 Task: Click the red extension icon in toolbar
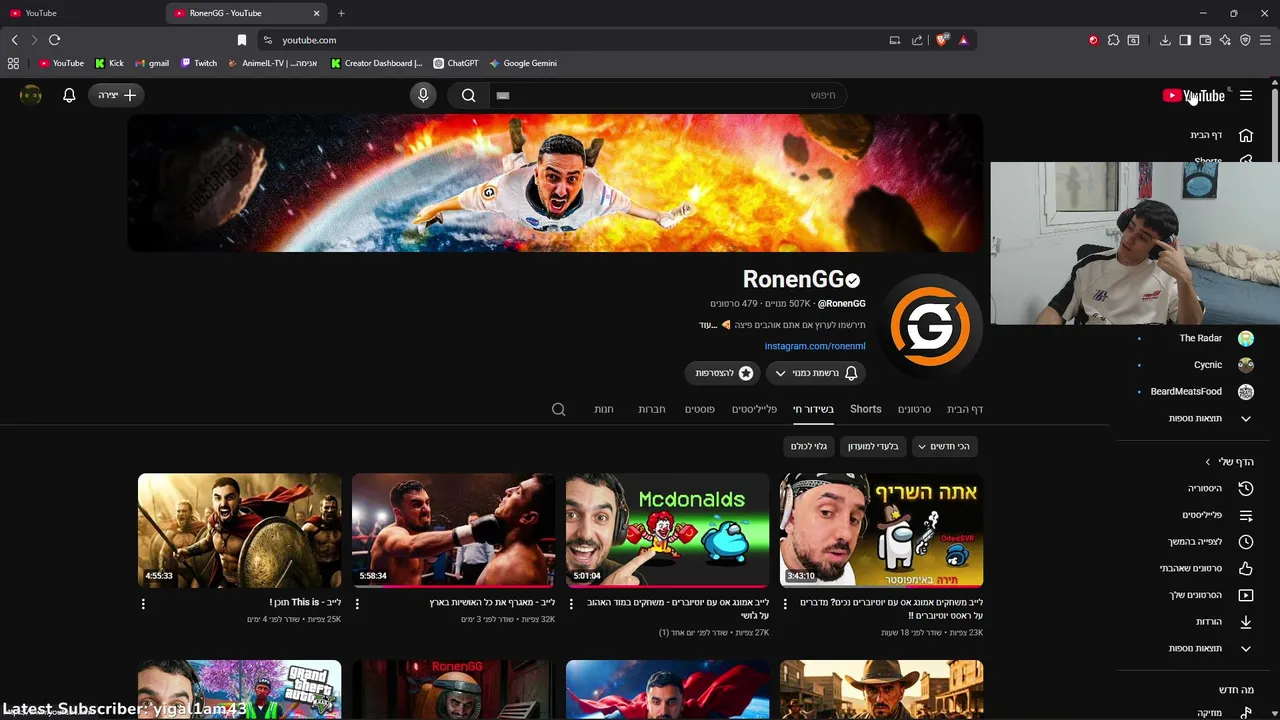pyautogui.click(x=1093, y=40)
